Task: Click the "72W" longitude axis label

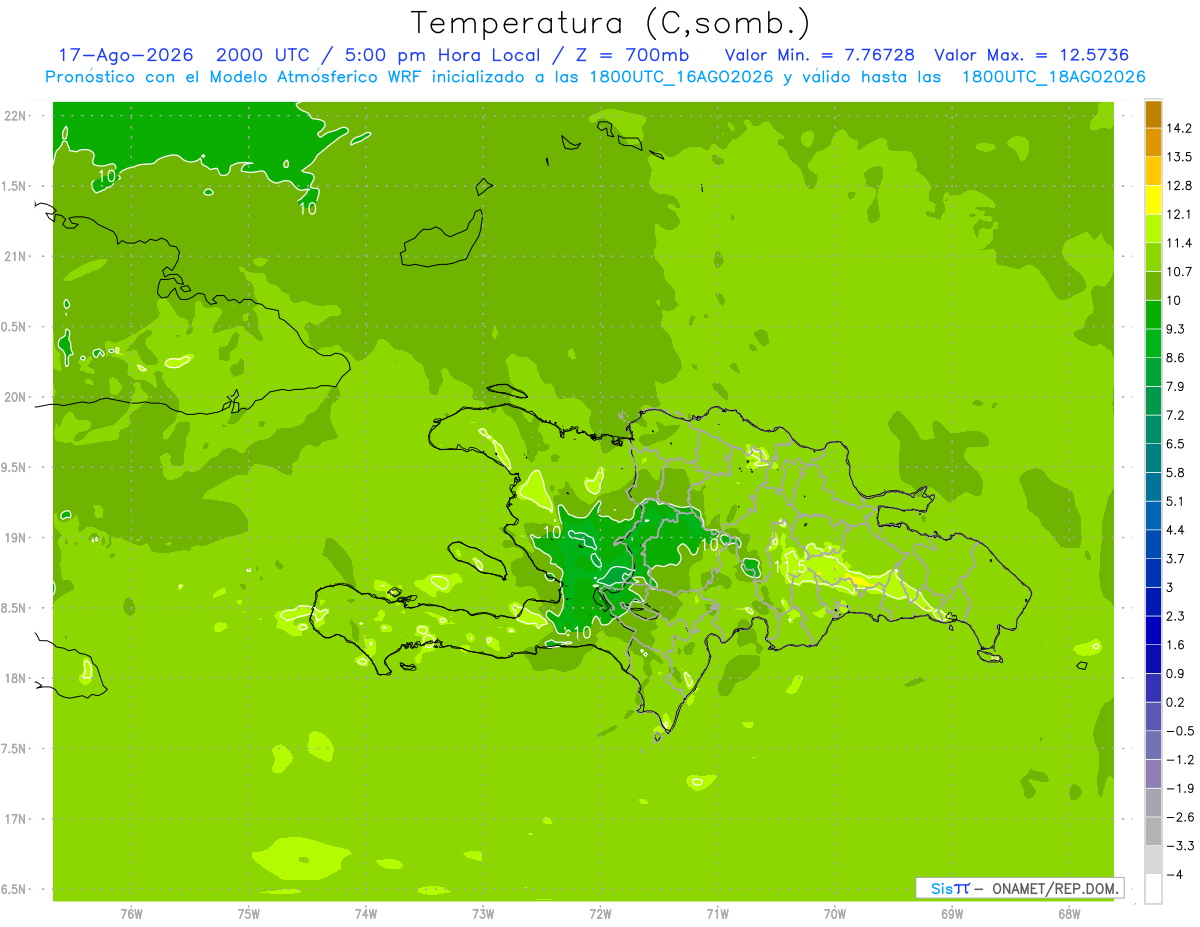Action: point(601,914)
